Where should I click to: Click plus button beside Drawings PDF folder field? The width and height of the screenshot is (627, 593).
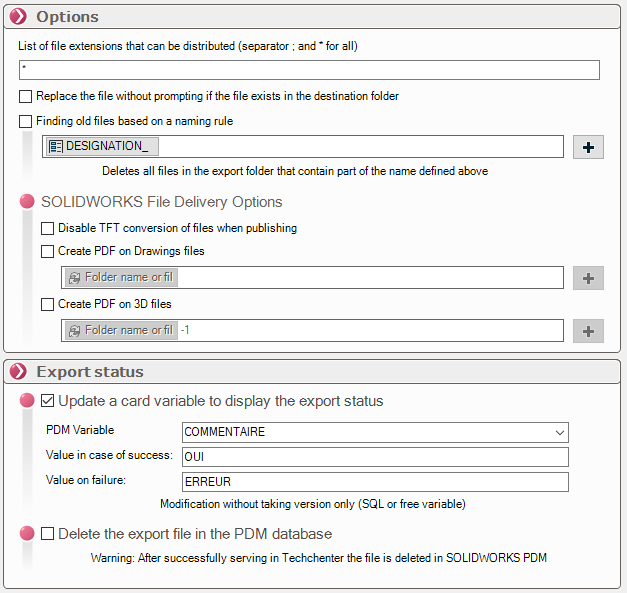point(588,277)
